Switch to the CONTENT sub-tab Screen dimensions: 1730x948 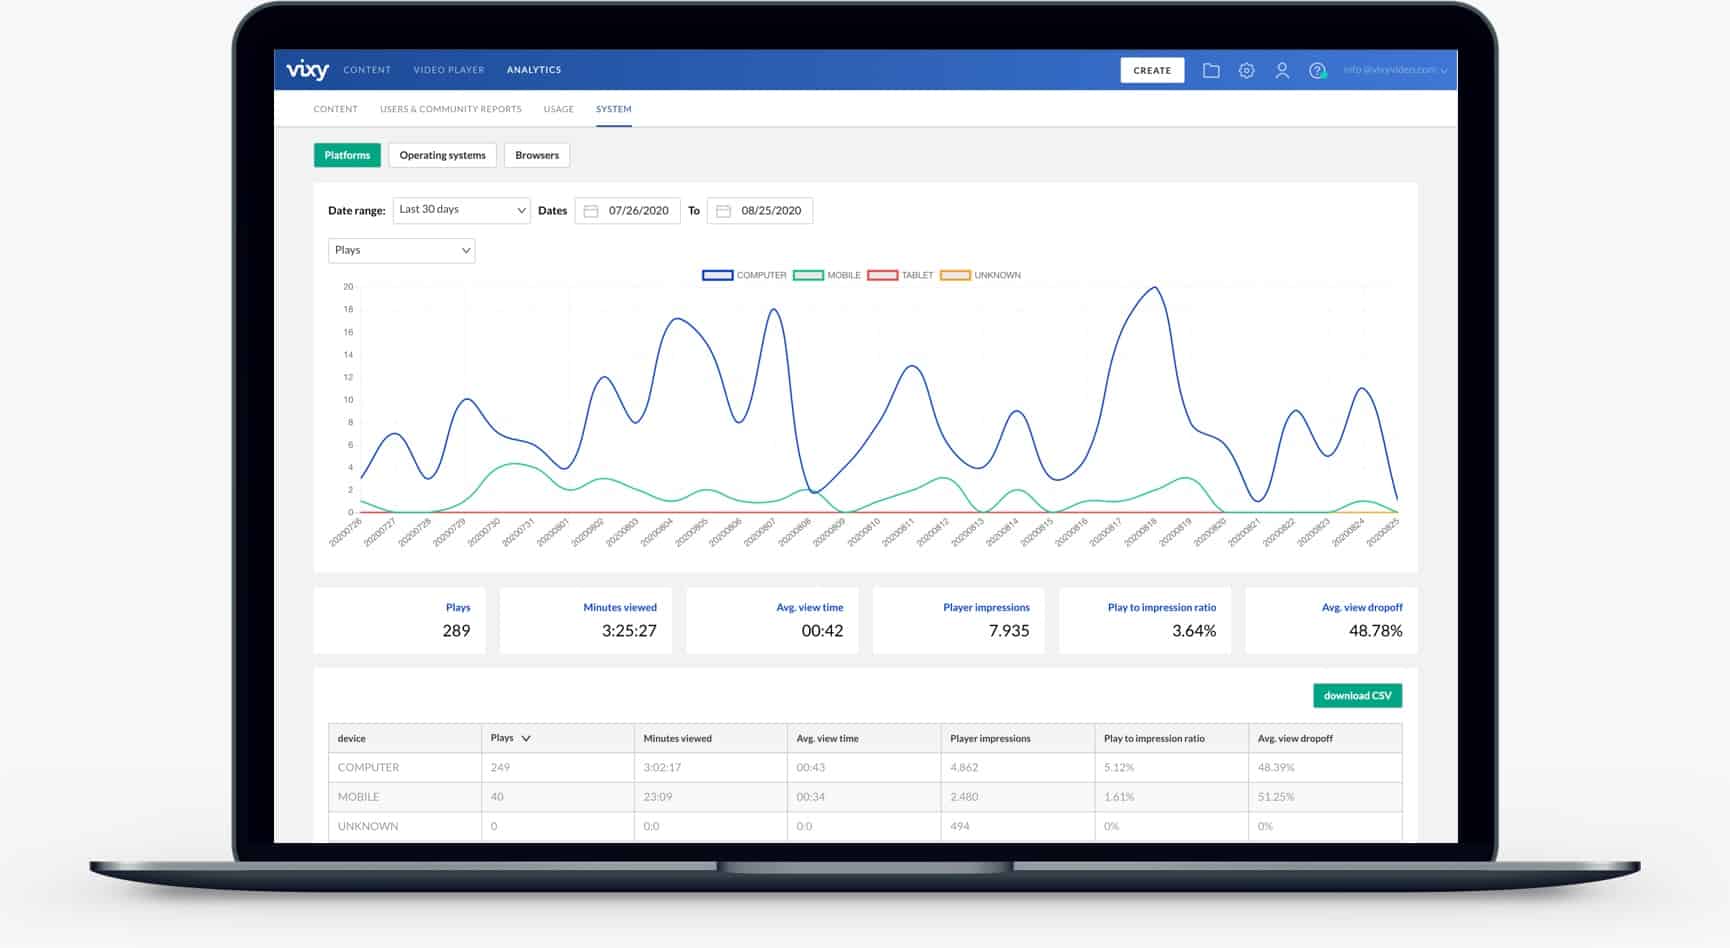coord(335,109)
